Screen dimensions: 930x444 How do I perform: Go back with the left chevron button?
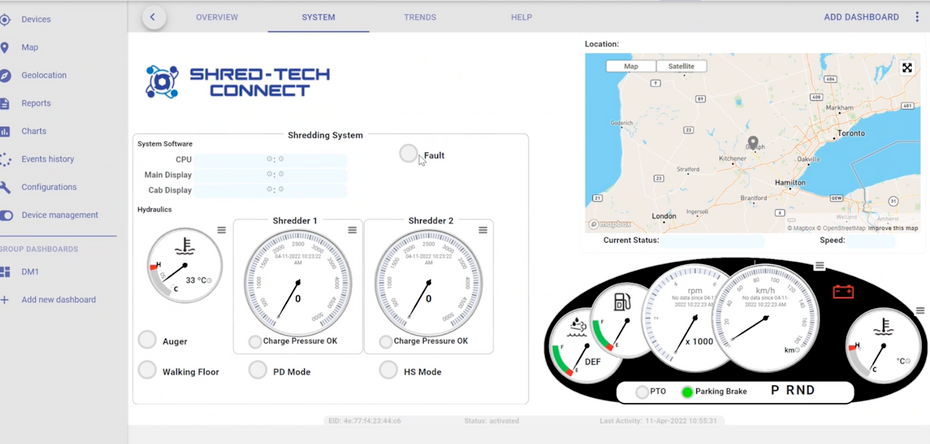(x=153, y=17)
